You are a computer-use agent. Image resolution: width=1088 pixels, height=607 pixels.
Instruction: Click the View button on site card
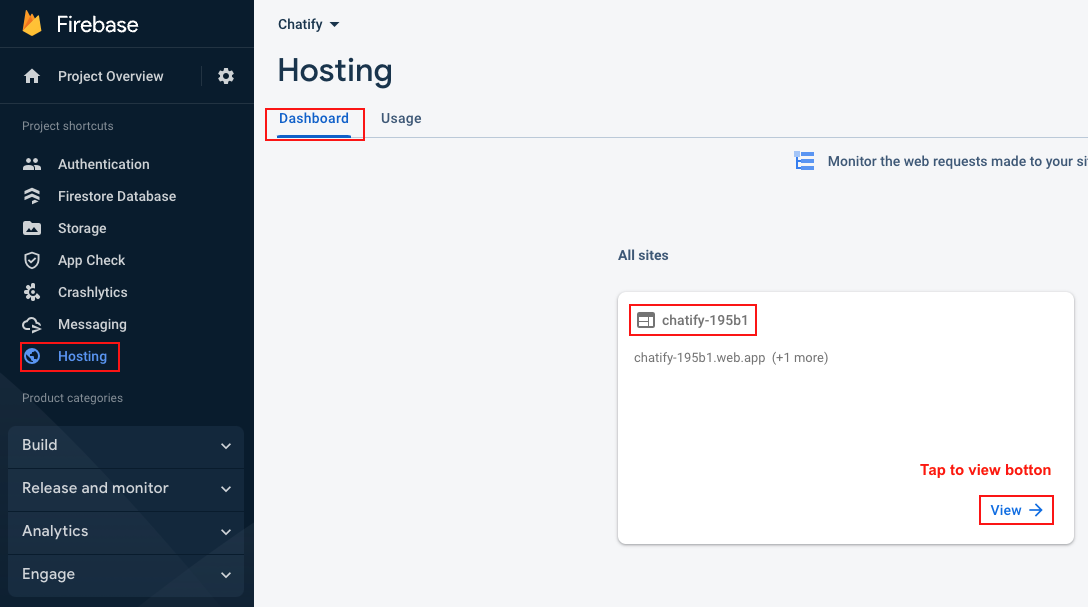(1016, 510)
